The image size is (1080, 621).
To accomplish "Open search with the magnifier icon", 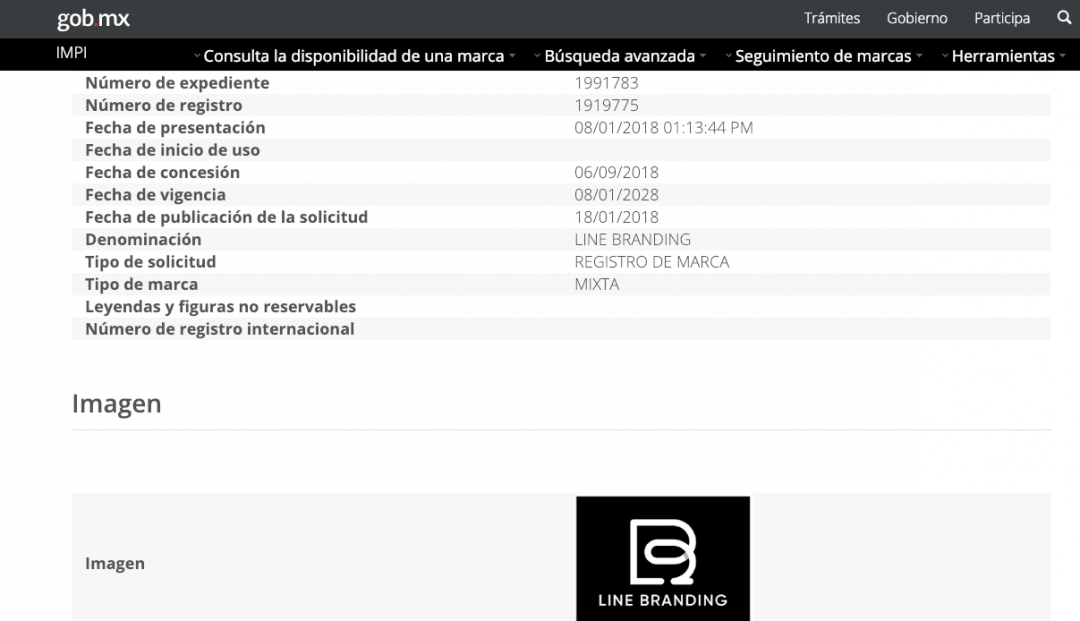I will click(1064, 18).
